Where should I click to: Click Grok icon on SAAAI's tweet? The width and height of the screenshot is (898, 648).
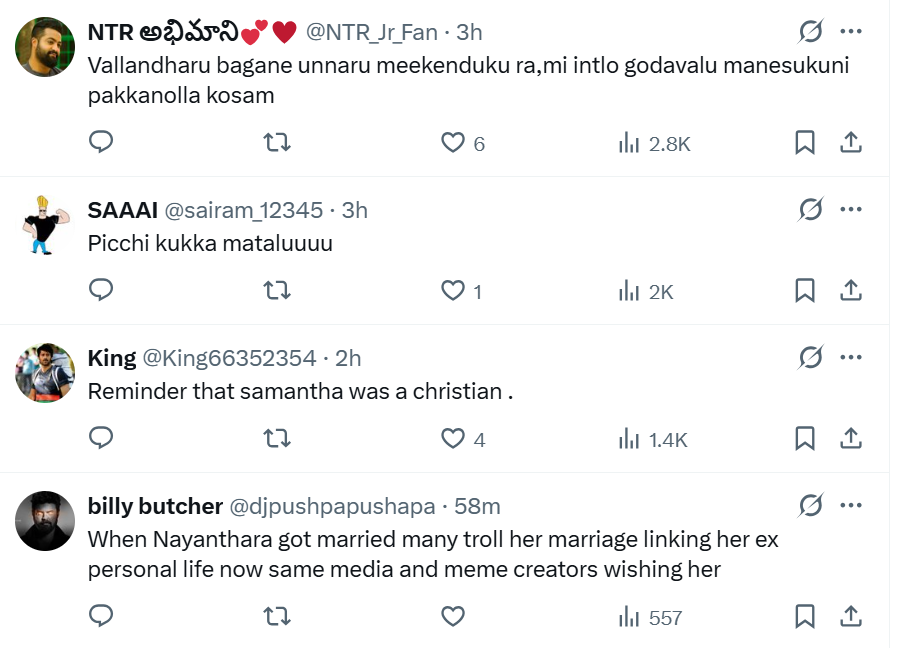[x=810, y=210]
